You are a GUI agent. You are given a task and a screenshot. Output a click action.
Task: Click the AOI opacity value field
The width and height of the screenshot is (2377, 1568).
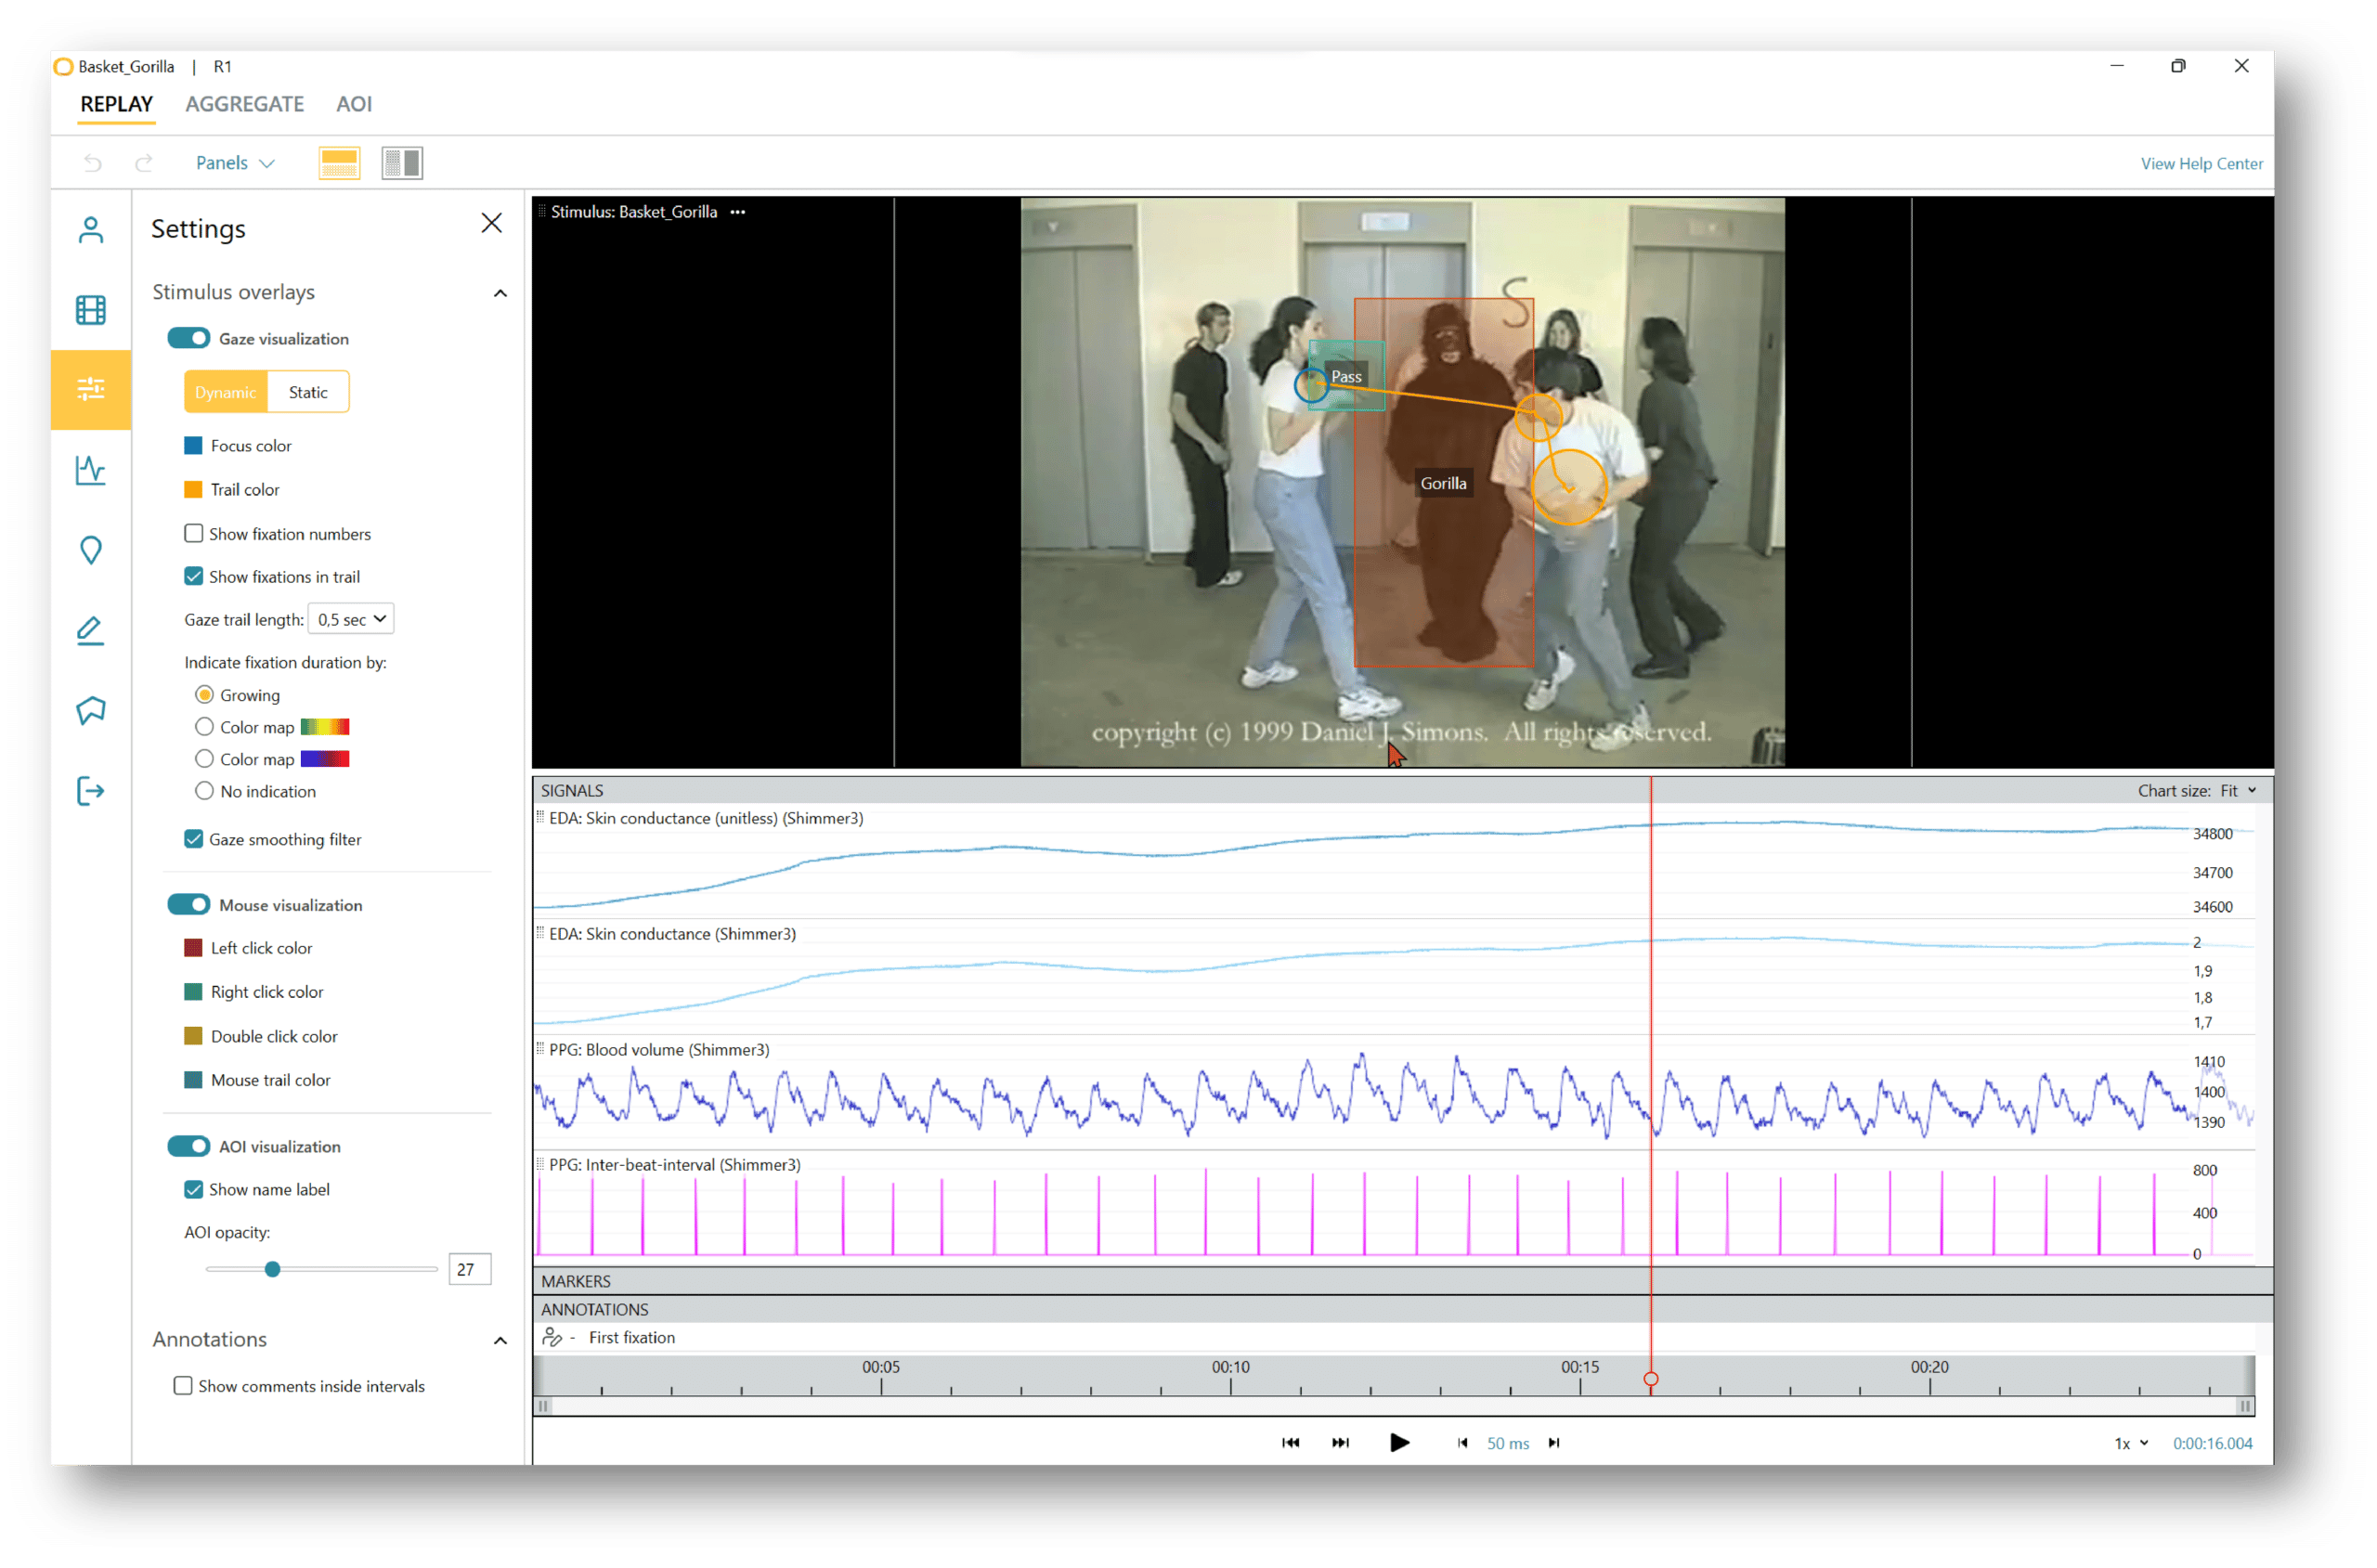[x=469, y=1270]
